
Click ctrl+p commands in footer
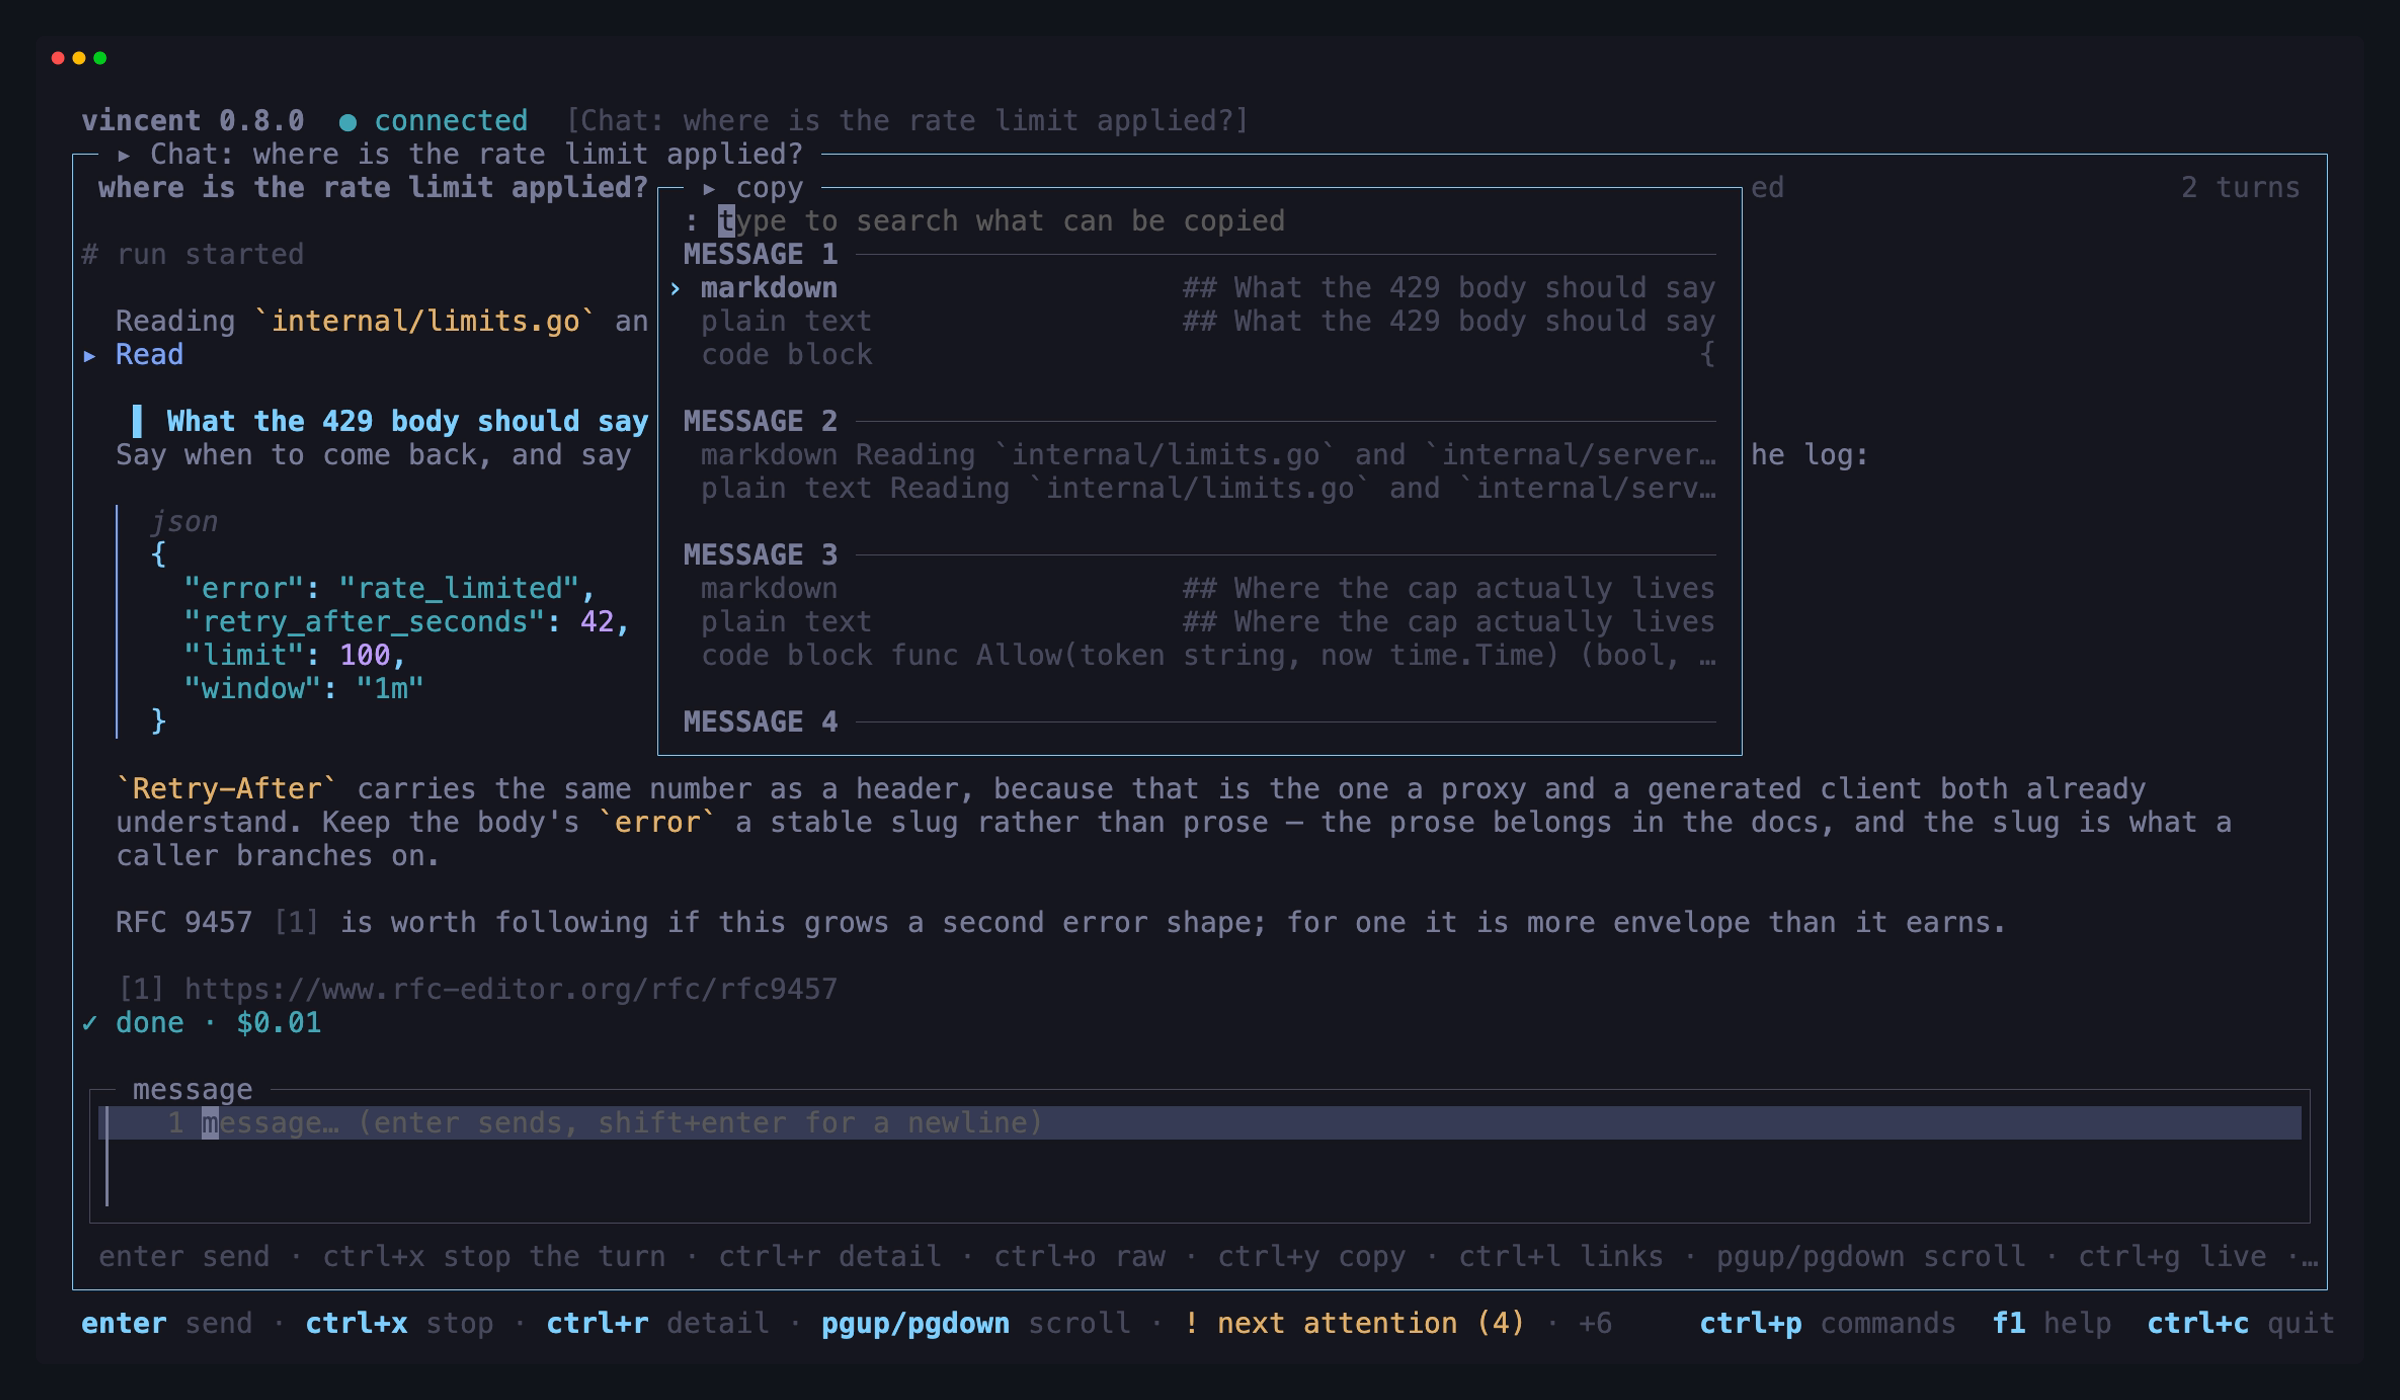1827,1324
